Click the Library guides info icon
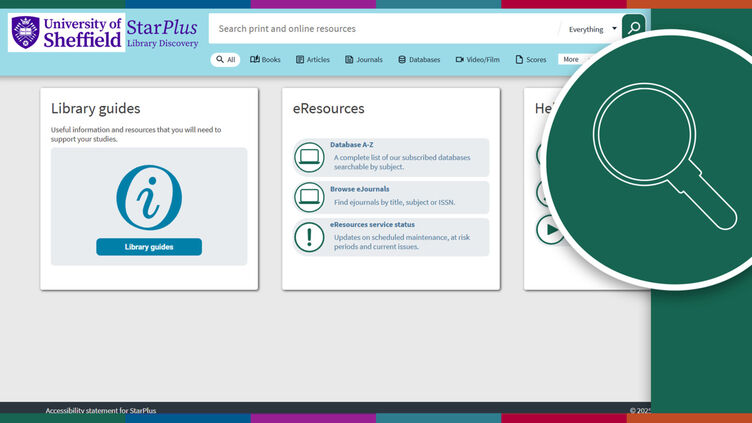This screenshot has width=752, height=423. click(x=149, y=197)
